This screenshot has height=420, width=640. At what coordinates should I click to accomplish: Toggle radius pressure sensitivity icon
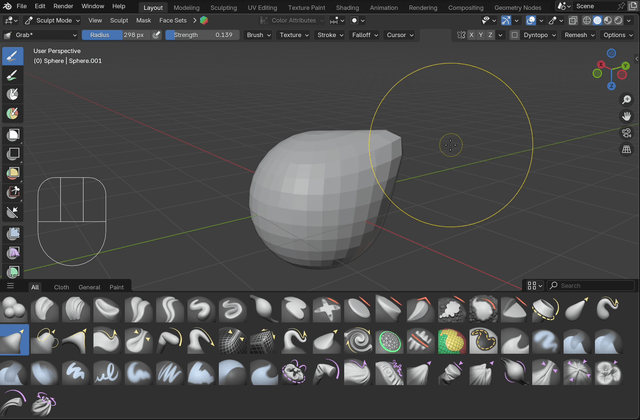[x=156, y=35]
